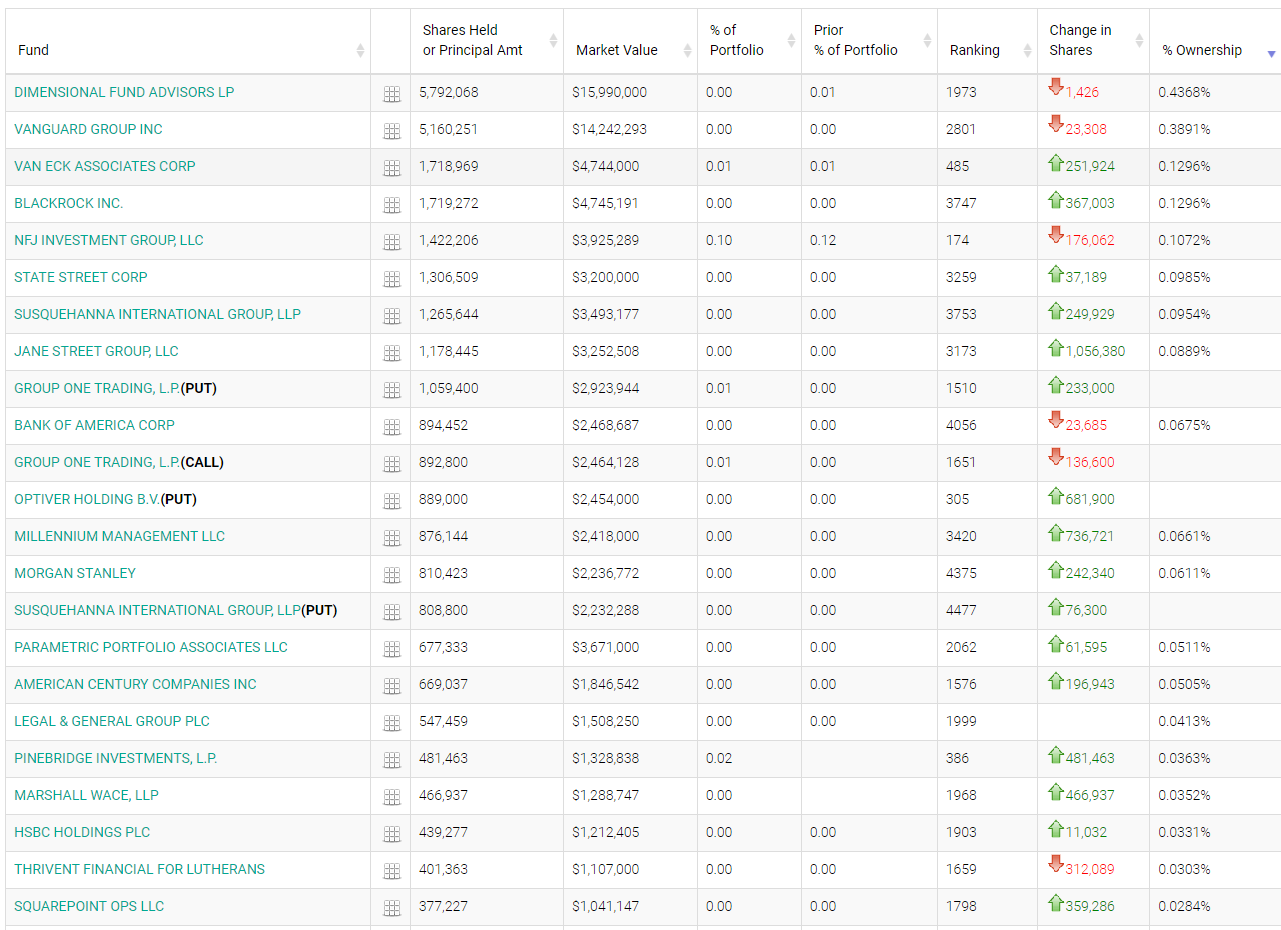Open VAN ECK ASSOCIATES CORP link

(105, 166)
